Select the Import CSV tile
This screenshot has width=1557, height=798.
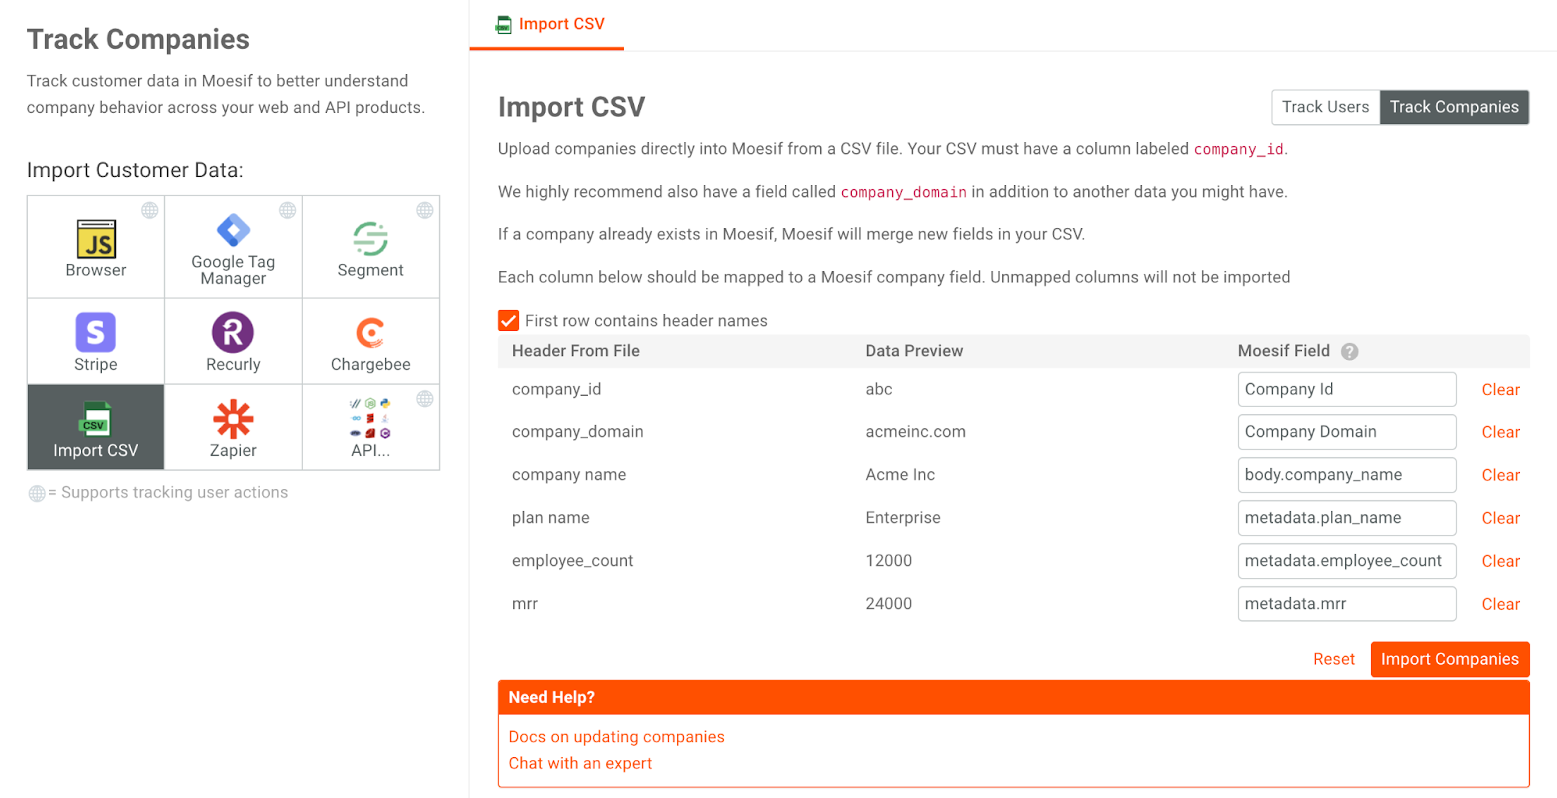[96, 427]
